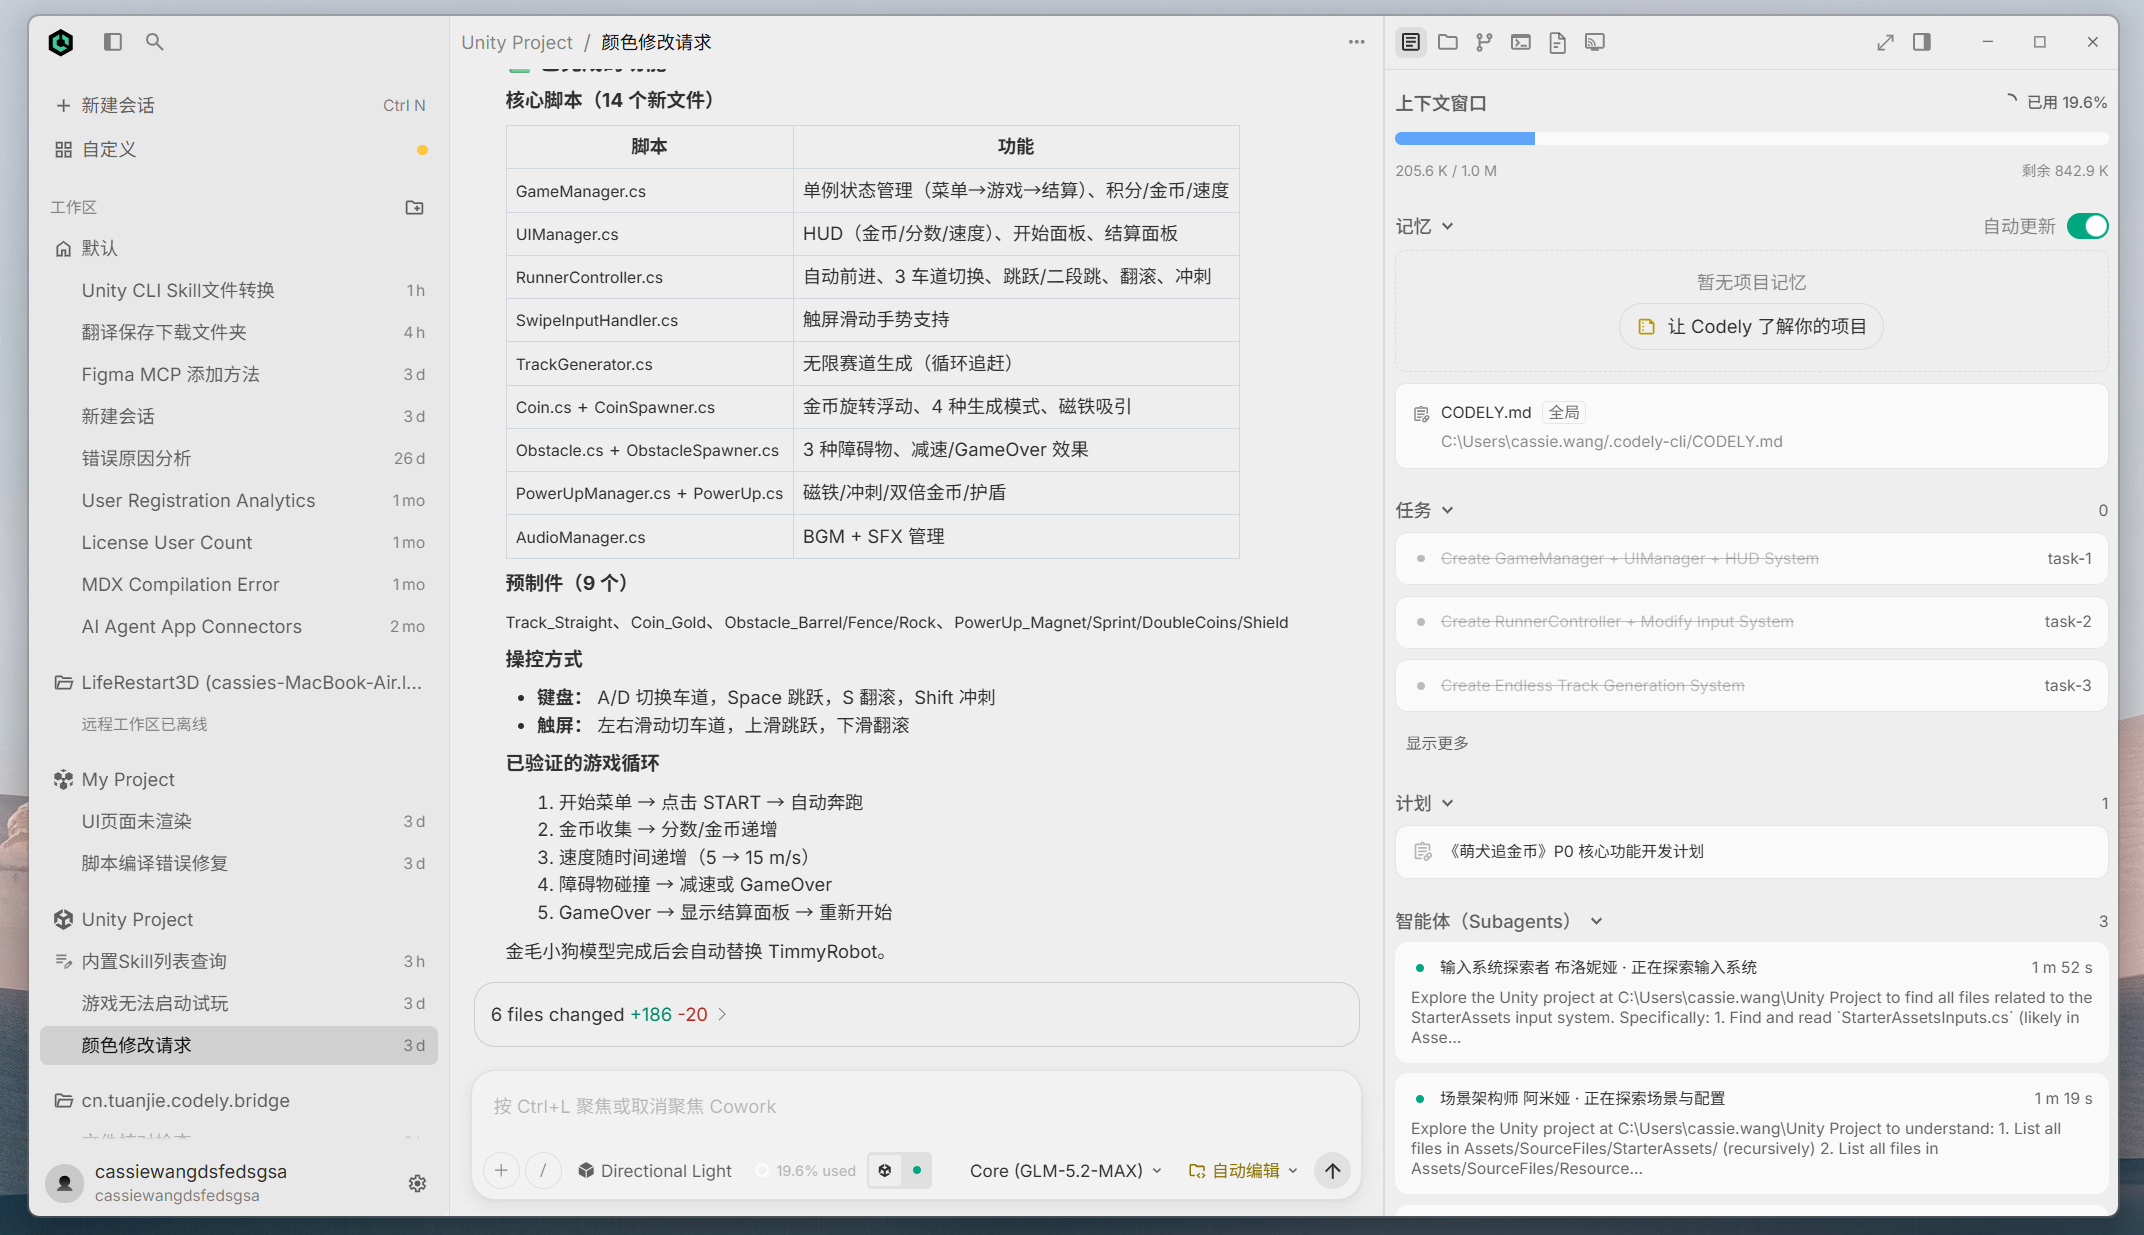Expand the 记忆 section chevron

pos(1447,226)
